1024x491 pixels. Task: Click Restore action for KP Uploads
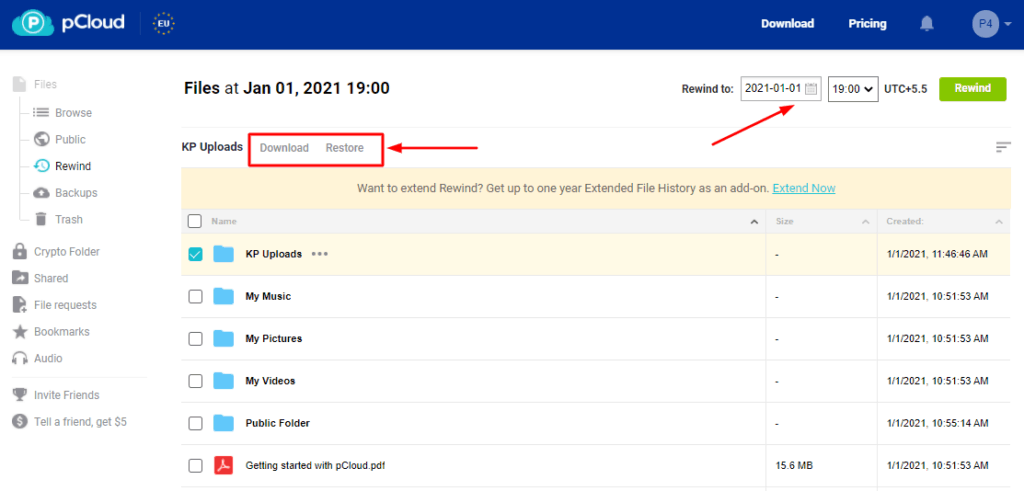(x=345, y=148)
